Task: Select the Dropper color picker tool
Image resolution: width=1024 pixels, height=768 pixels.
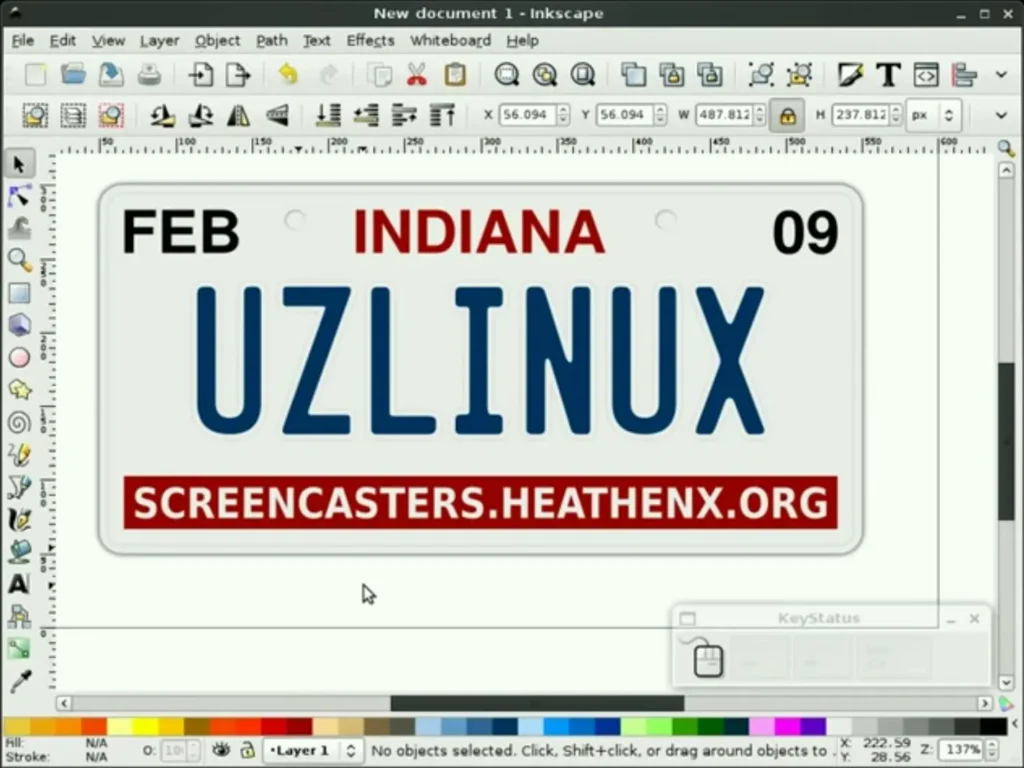Action: tap(19, 681)
